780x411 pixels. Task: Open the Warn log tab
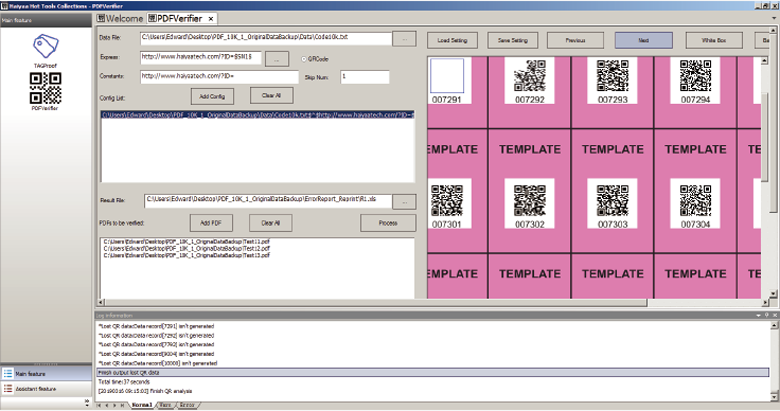click(x=166, y=406)
